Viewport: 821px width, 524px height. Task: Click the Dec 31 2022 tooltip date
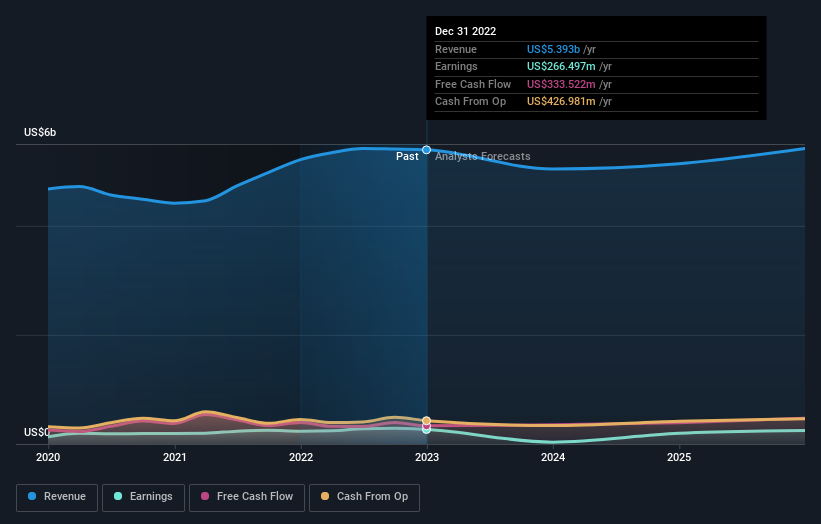click(x=465, y=31)
